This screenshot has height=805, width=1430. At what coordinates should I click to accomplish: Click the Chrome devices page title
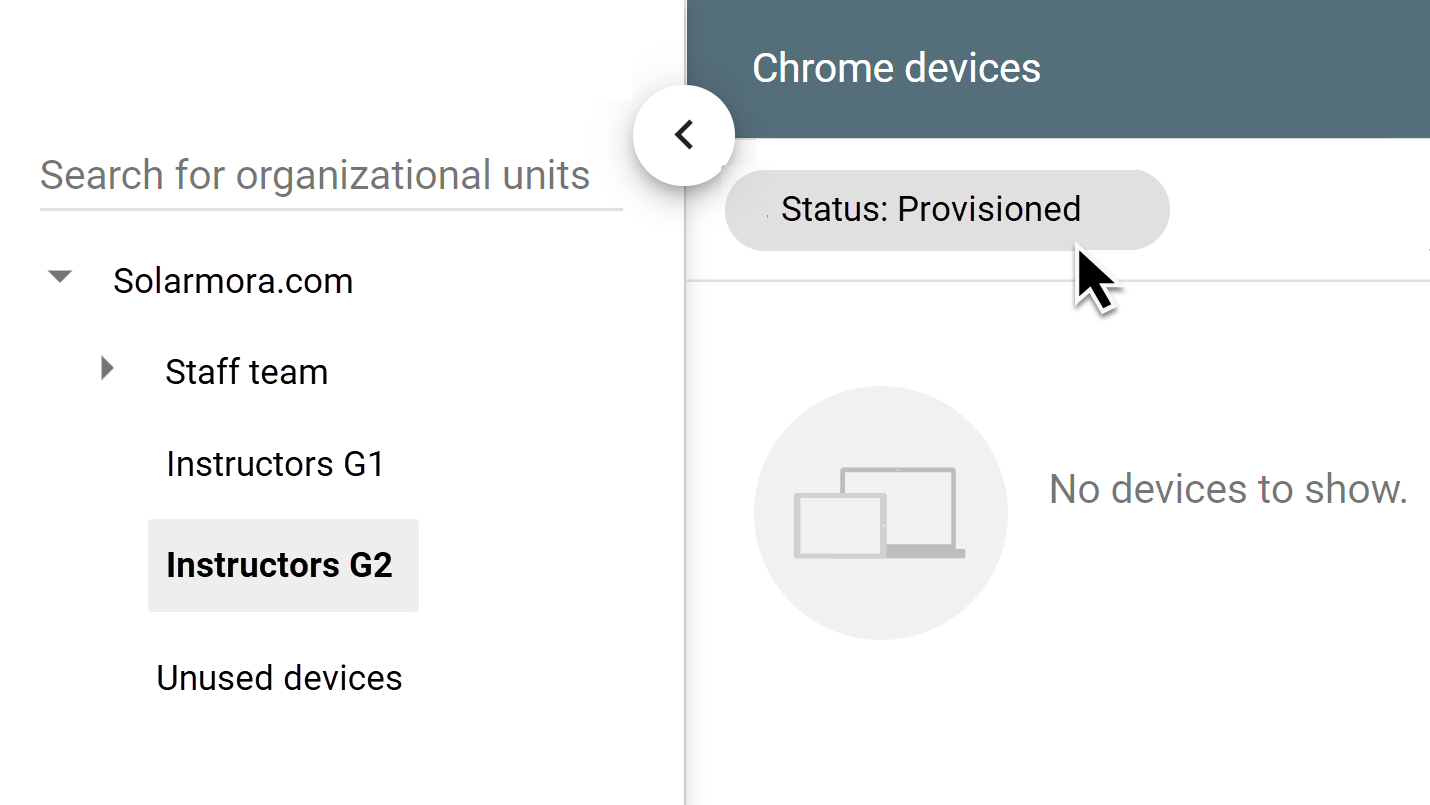point(896,68)
